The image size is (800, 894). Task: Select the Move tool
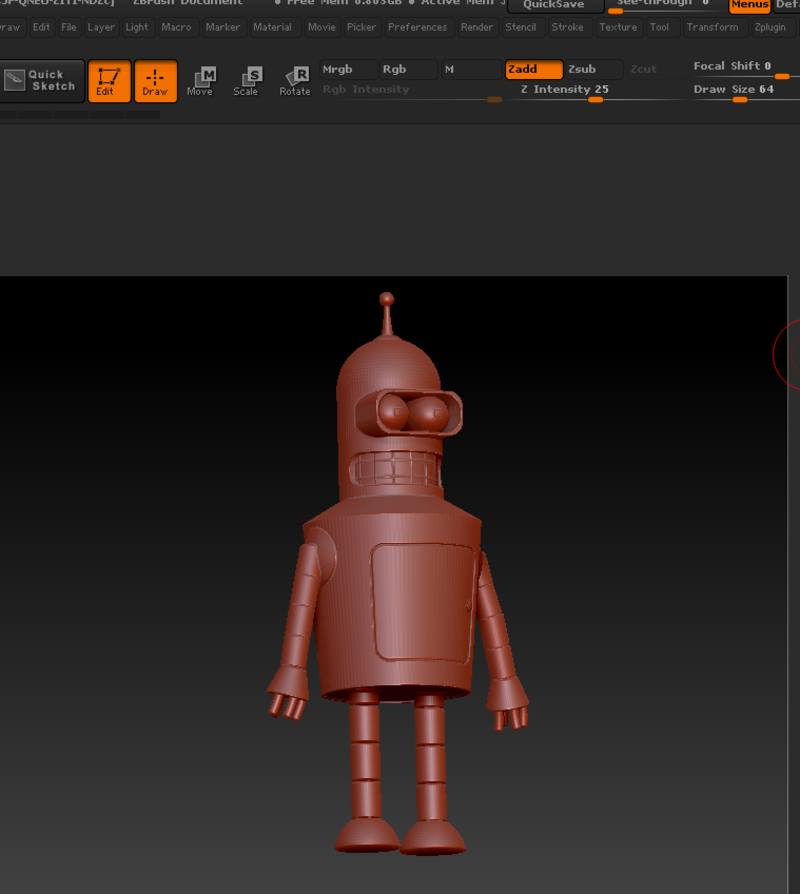(x=201, y=81)
